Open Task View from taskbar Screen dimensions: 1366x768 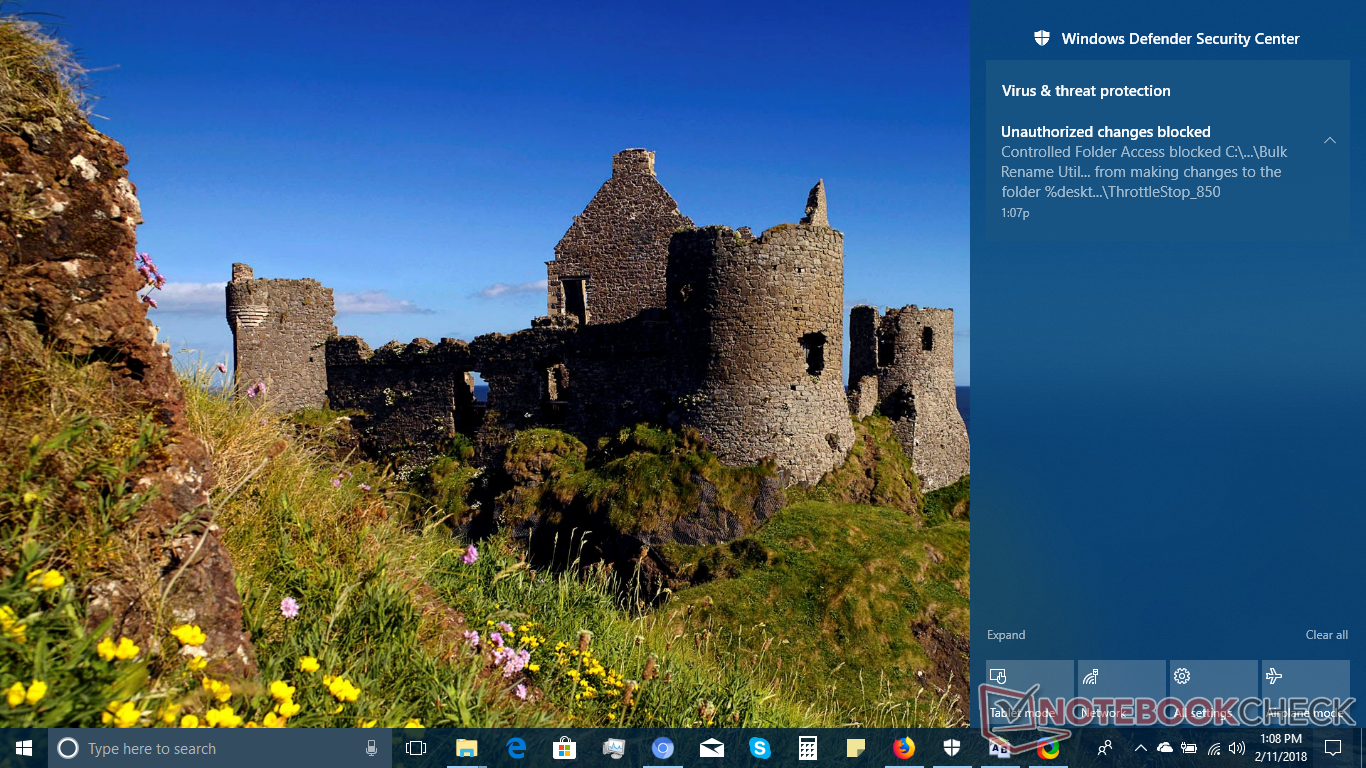[x=416, y=748]
